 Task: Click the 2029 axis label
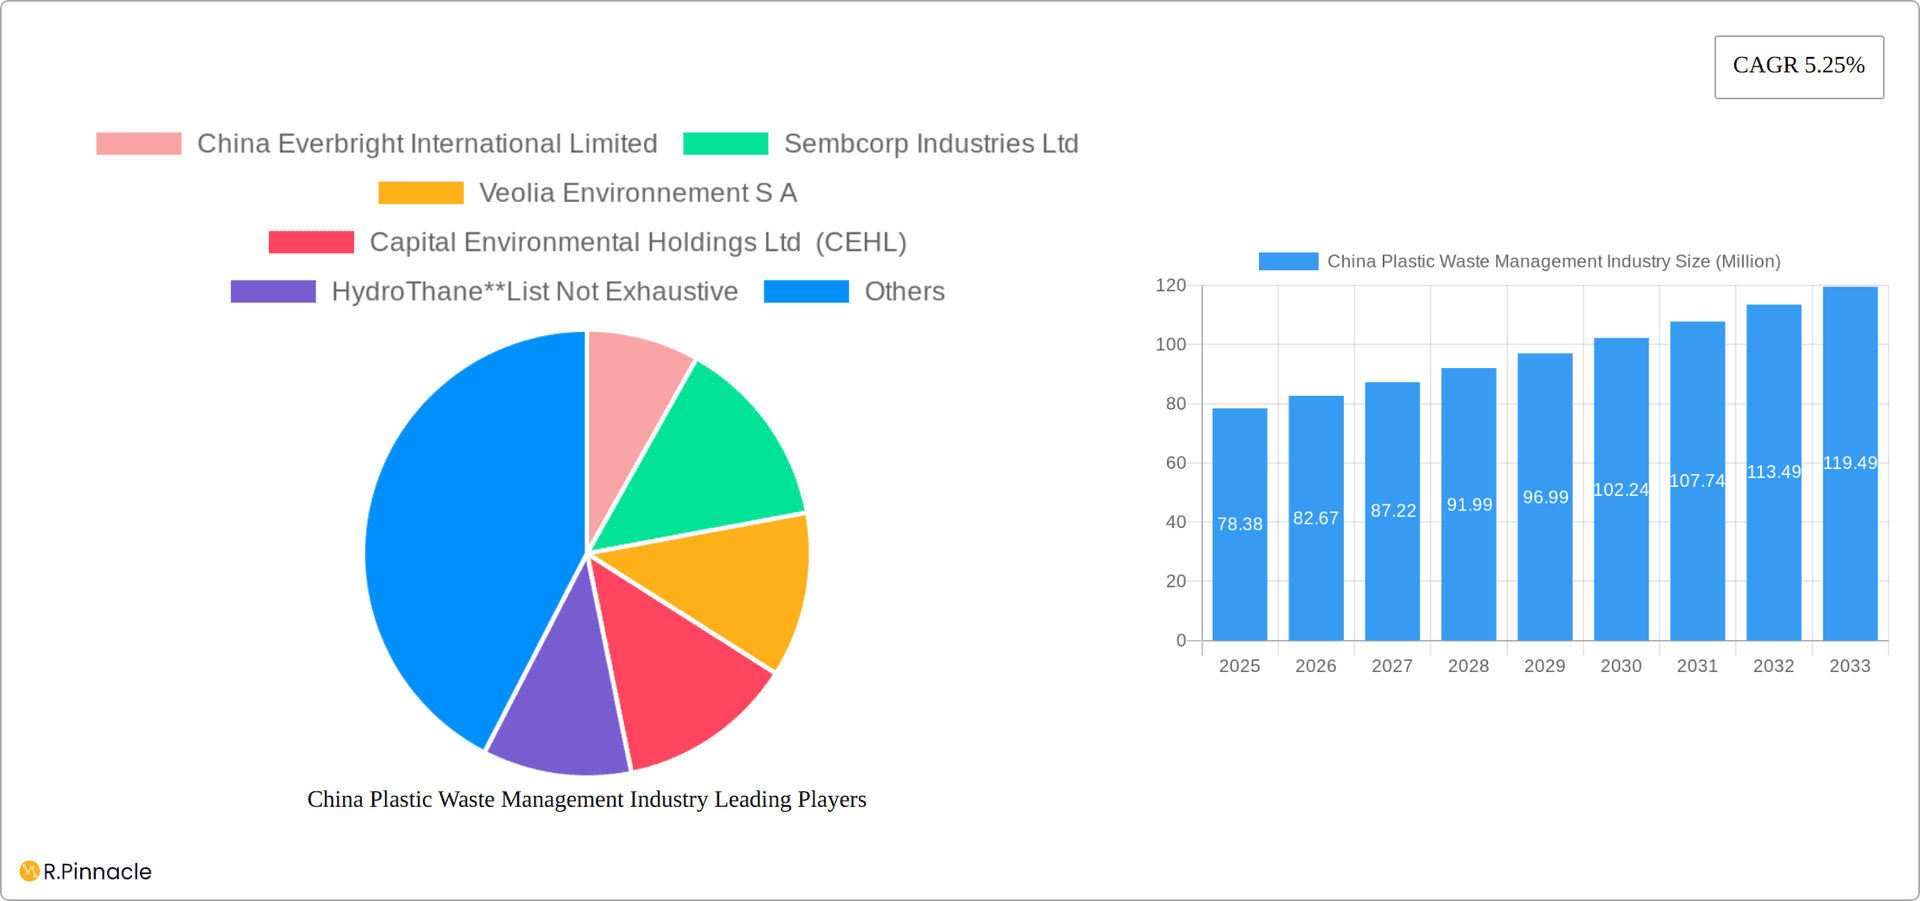[1544, 665]
